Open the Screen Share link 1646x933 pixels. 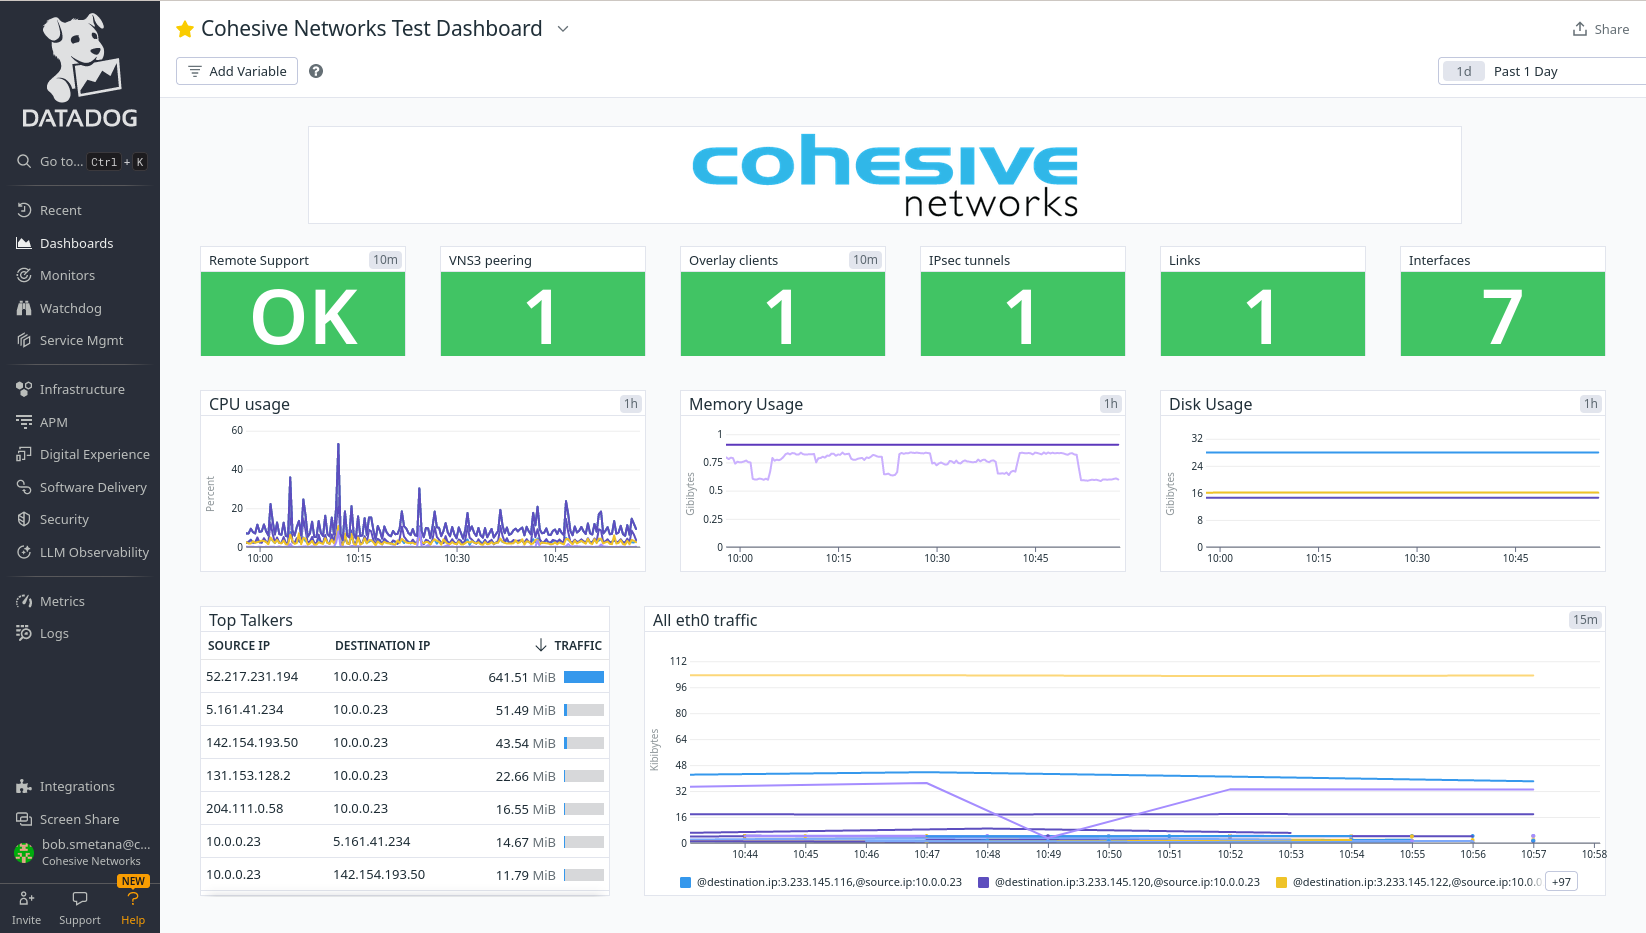point(79,819)
